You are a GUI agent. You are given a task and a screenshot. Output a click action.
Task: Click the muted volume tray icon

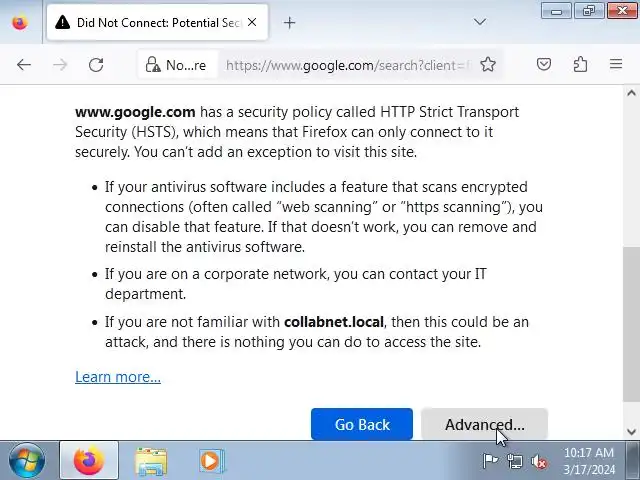coord(539,461)
